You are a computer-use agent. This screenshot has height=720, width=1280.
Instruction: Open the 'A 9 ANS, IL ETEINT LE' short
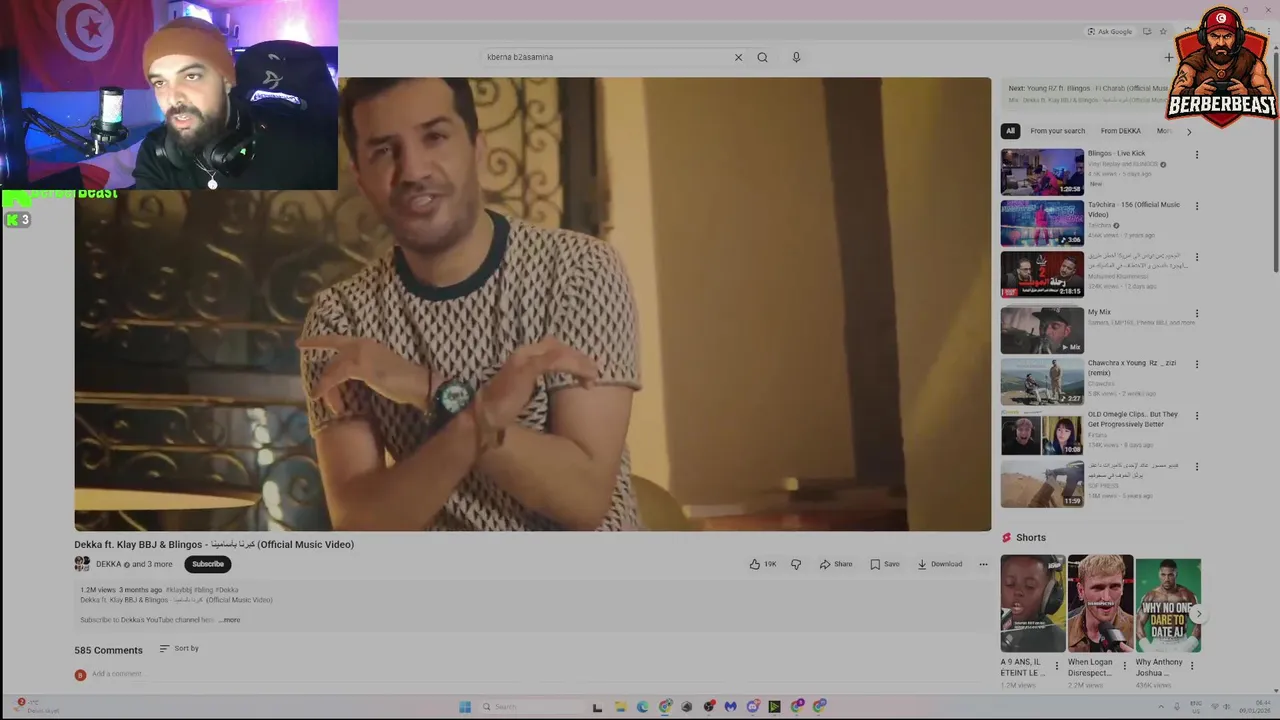1033,604
